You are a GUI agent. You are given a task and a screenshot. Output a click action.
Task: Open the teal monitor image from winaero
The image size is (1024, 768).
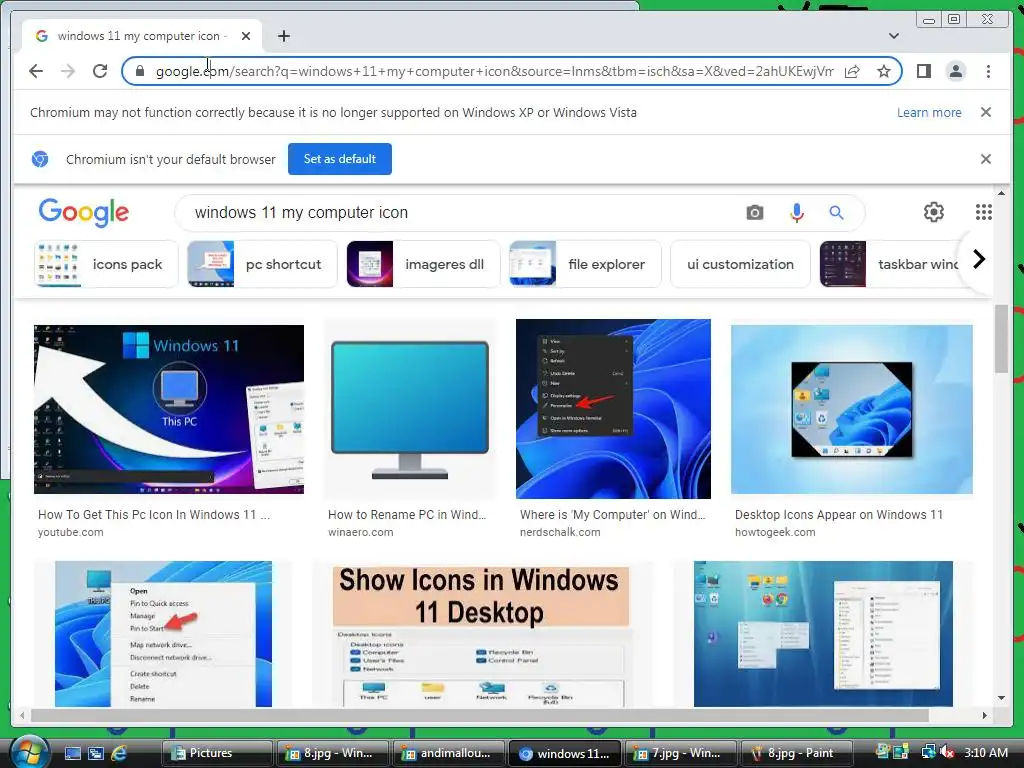(410, 409)
